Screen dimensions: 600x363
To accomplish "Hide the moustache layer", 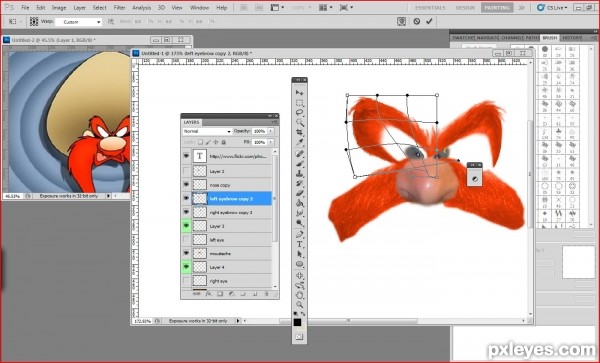I will pos(186,253).
